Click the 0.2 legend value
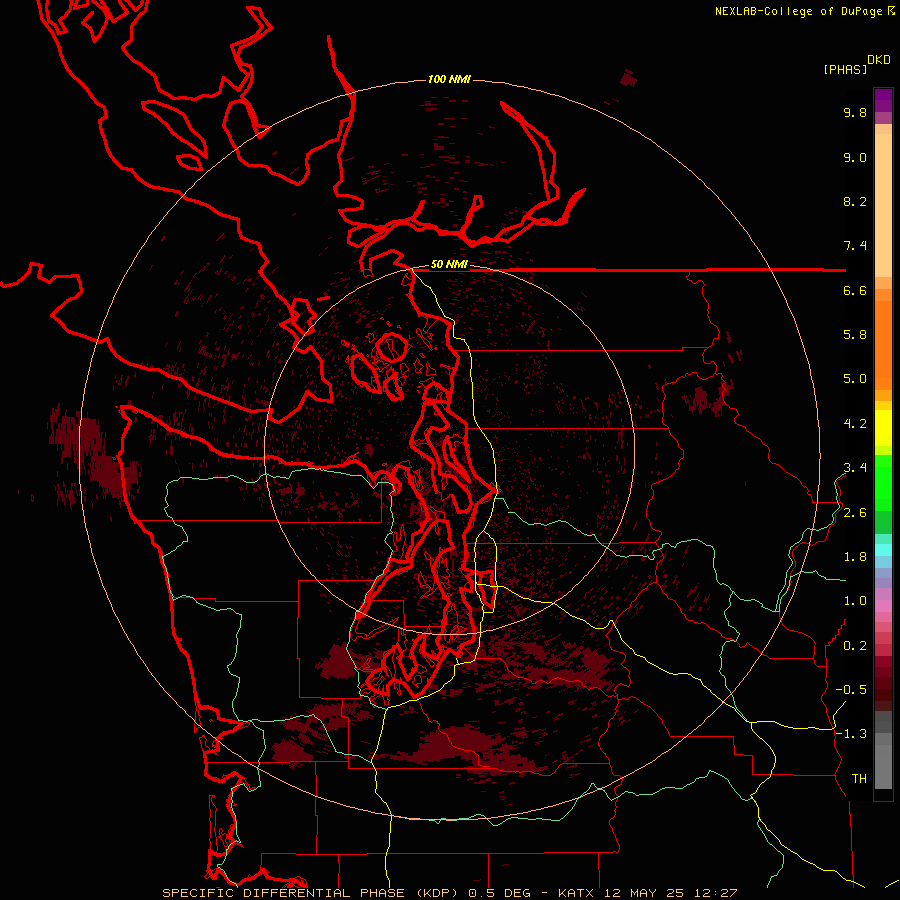900x900 pixels. (x=855, y=646)
